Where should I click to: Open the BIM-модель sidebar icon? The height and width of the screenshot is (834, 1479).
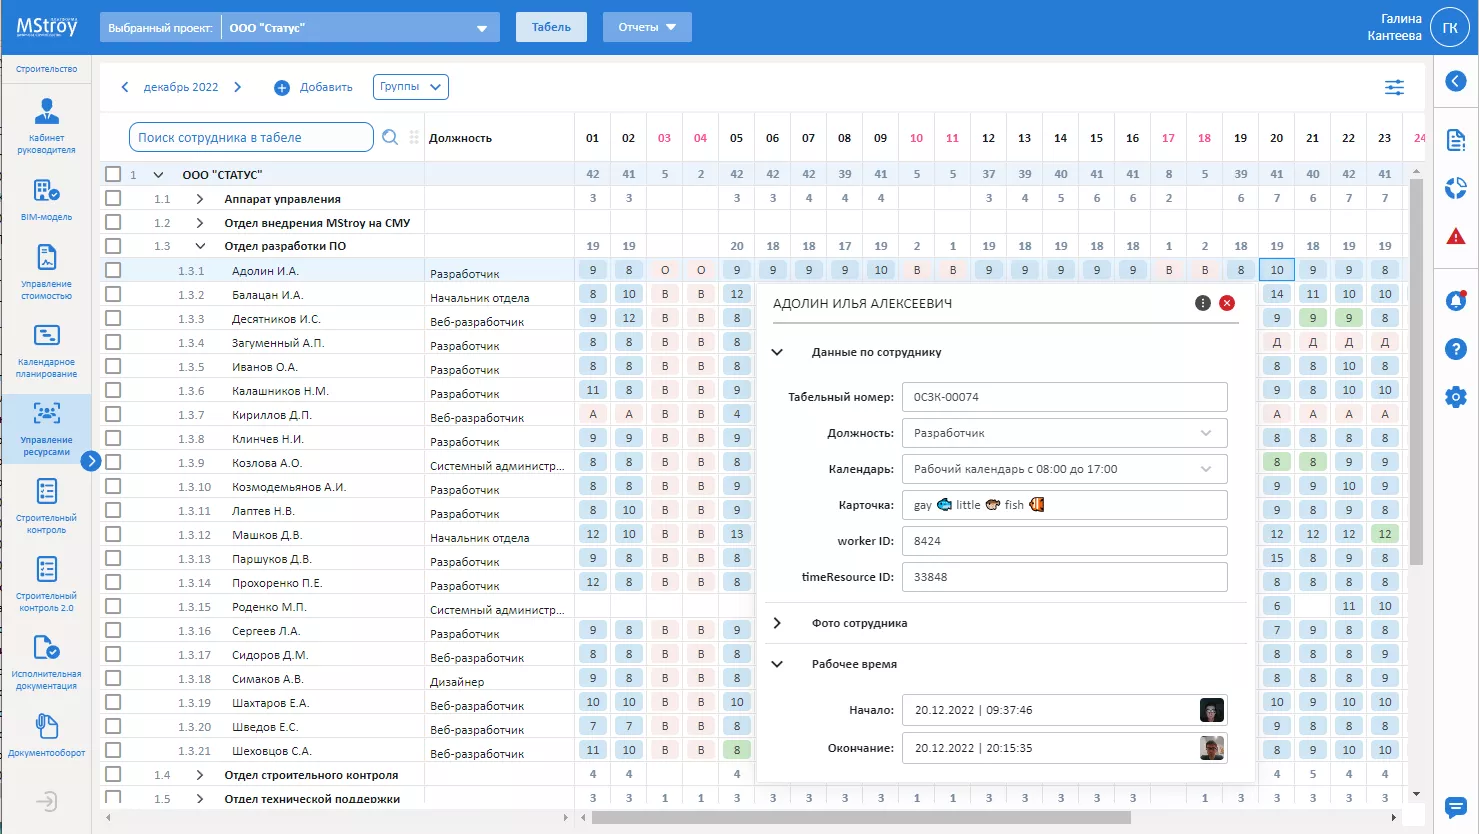pos(46,192)
